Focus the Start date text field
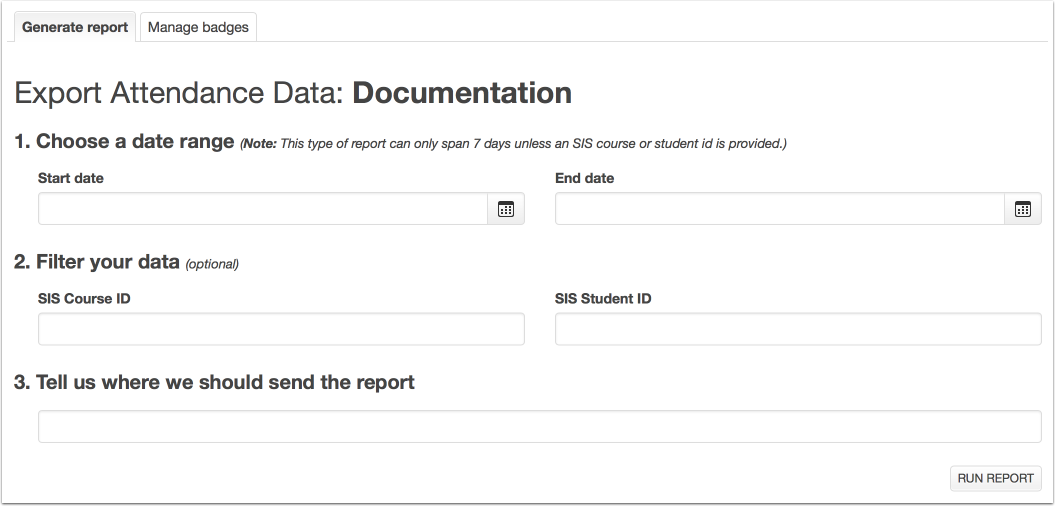The height and width of the screenshot is (506, 1055). [263, 209]
